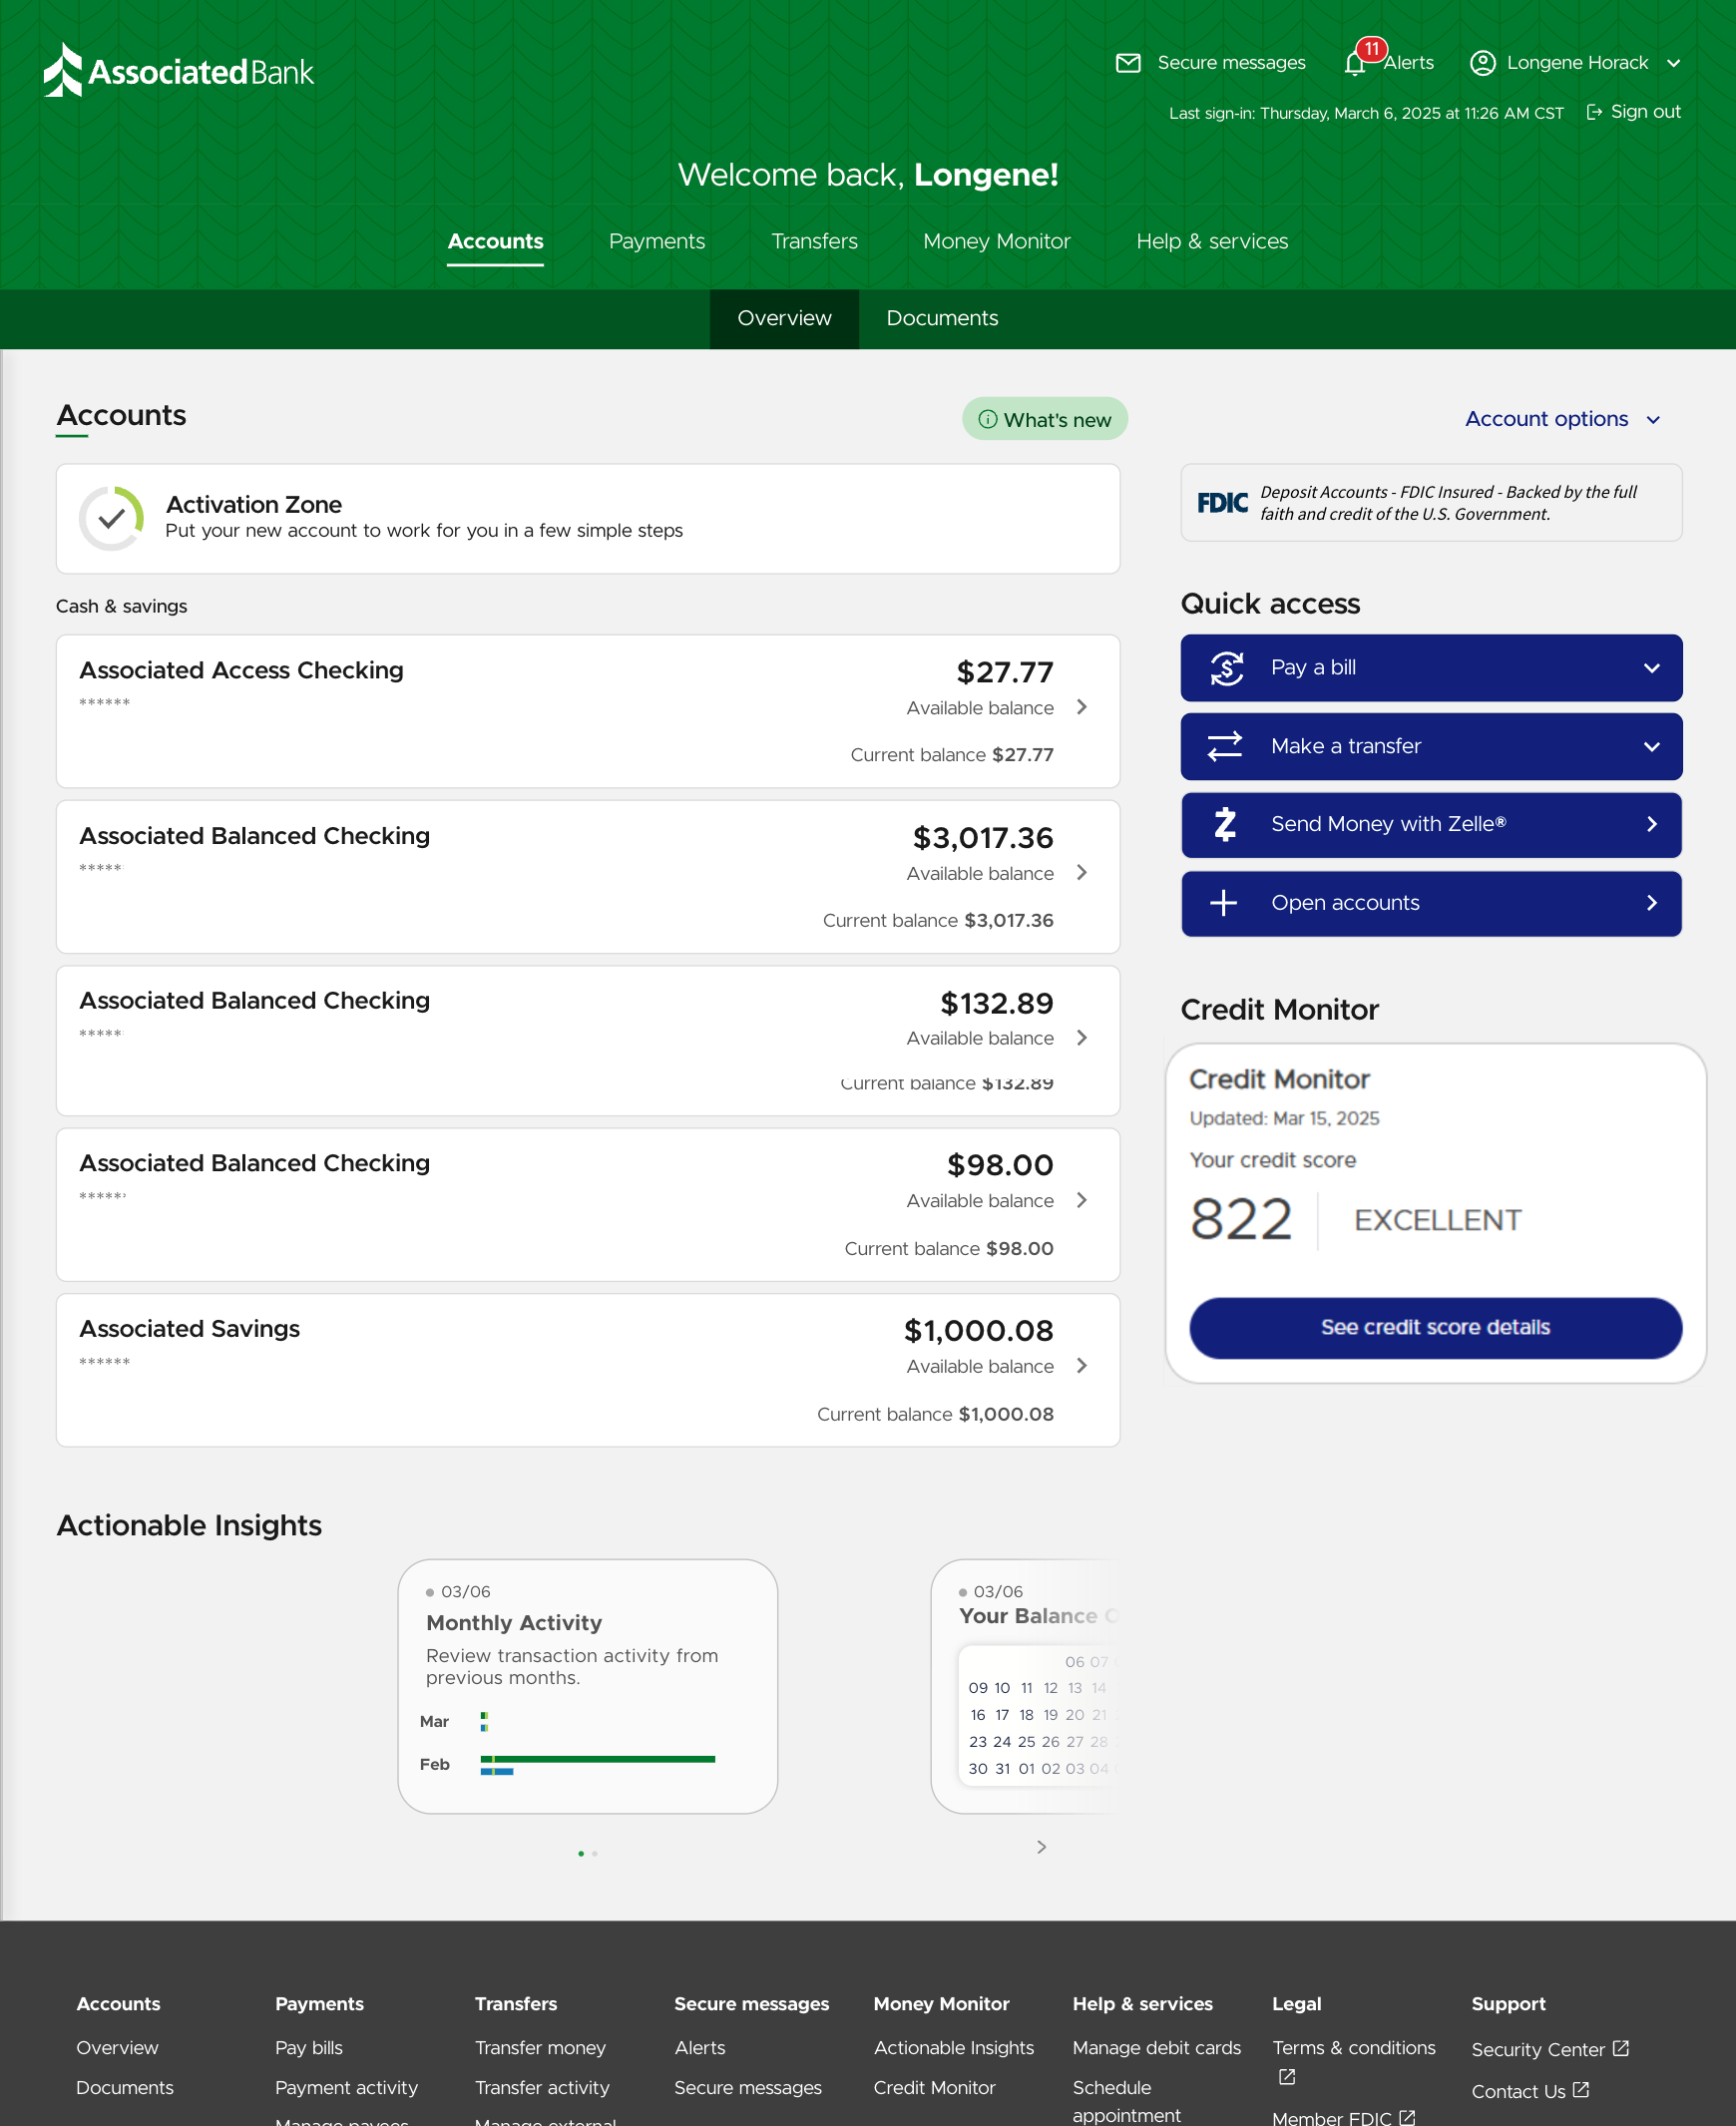
Task: Click the Open accounts plus icon
Action: [1225, 903]
